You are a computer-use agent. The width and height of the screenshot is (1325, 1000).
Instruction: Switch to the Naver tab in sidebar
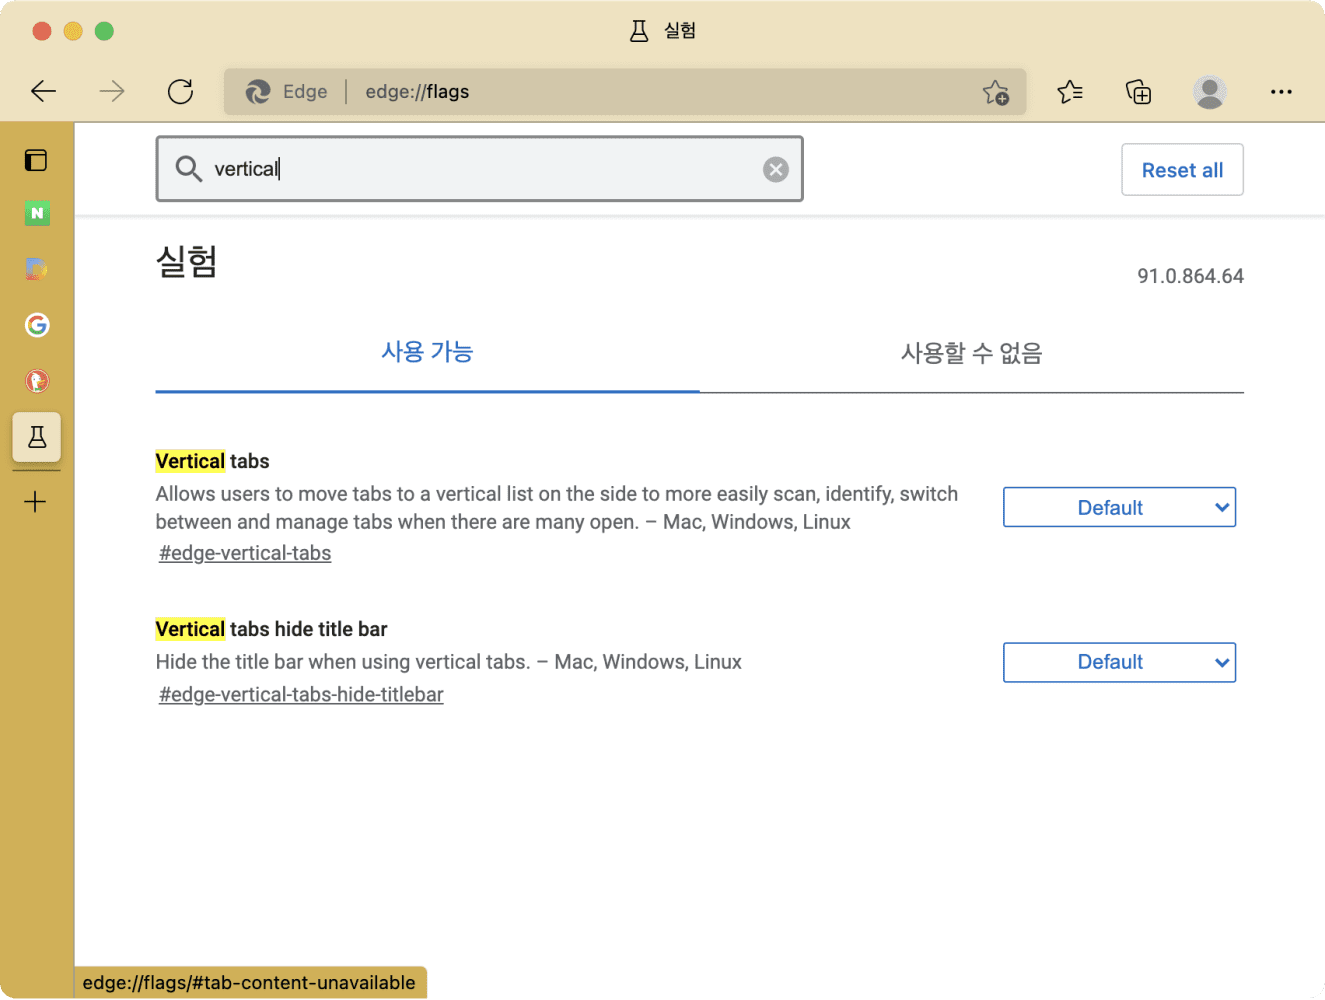pyautogui.click(x=37, y=213)
